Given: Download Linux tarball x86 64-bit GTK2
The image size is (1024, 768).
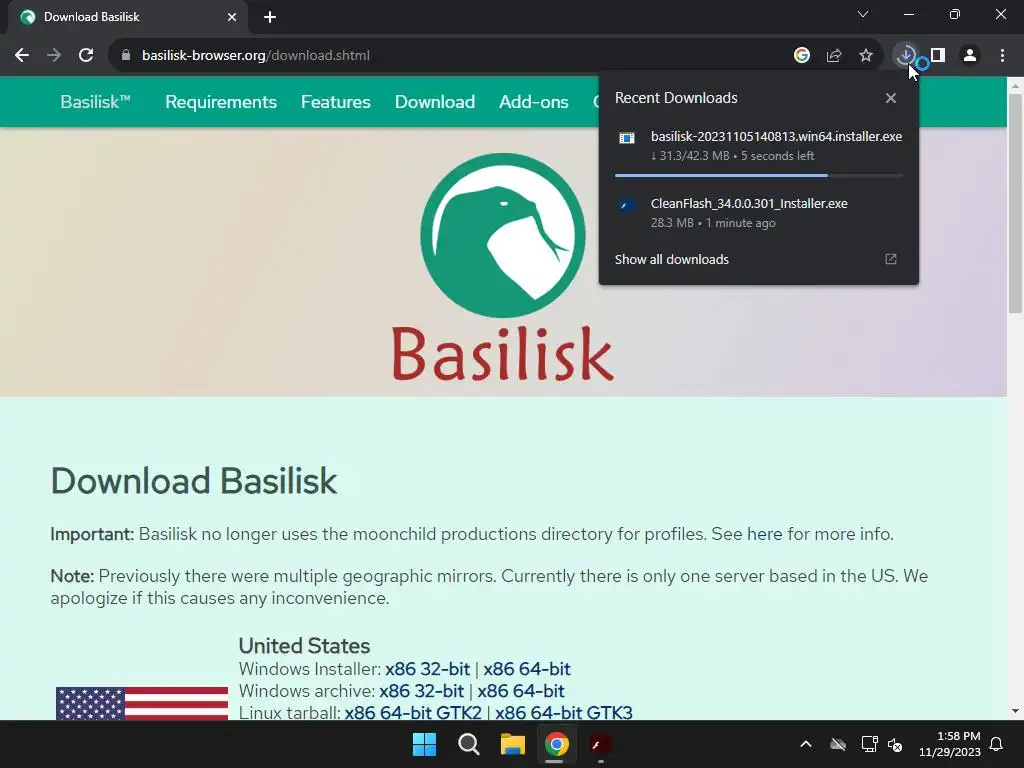Looking at the screenshot, I should click(x=413, y=712).
